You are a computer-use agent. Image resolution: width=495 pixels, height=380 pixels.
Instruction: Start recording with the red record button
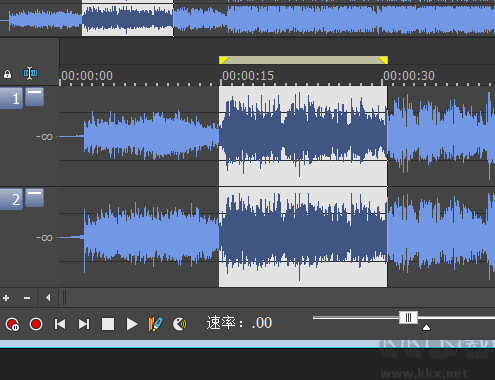(x=36, y=324)
